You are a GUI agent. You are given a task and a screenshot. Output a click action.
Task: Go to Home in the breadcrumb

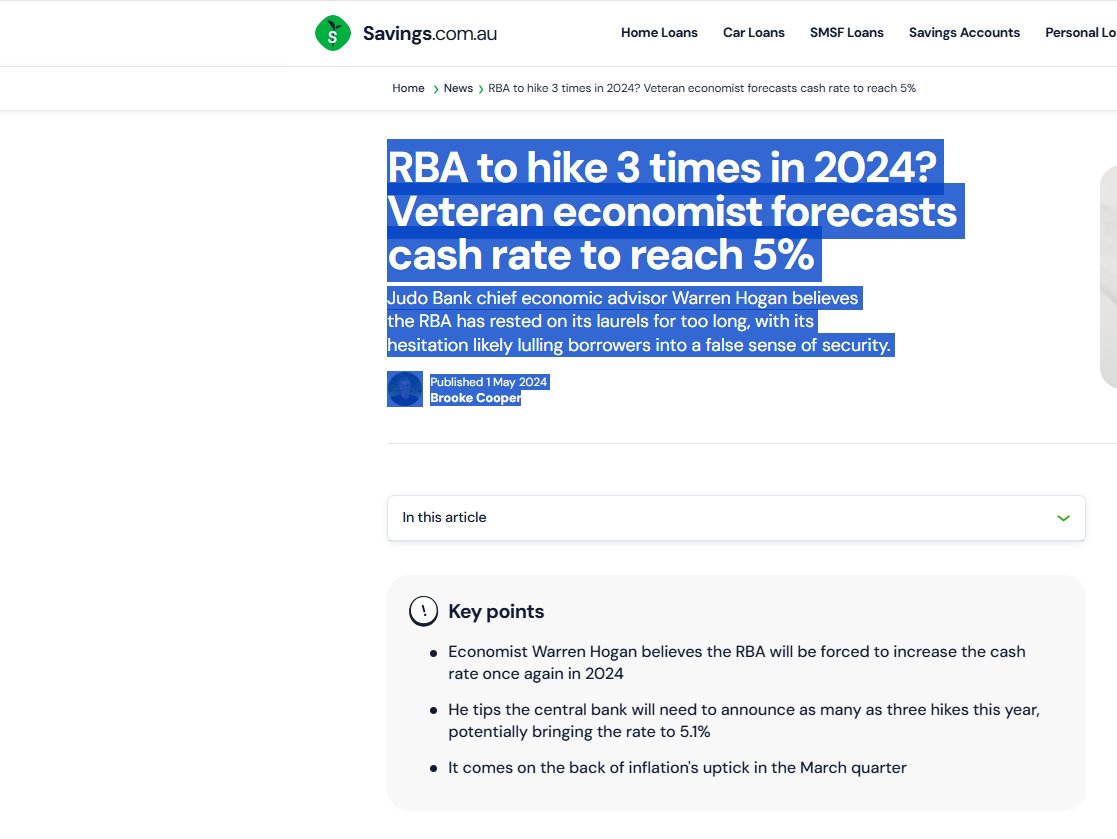coord(408,88)
